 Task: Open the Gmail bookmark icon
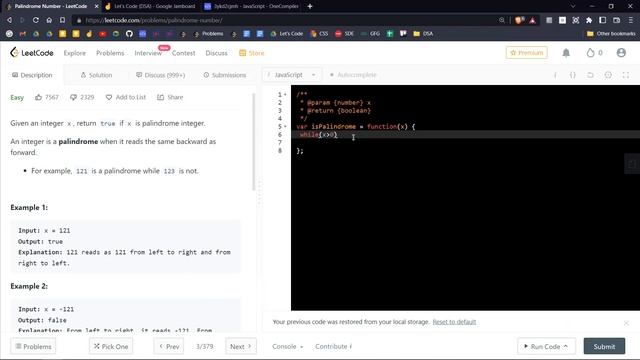22,34
